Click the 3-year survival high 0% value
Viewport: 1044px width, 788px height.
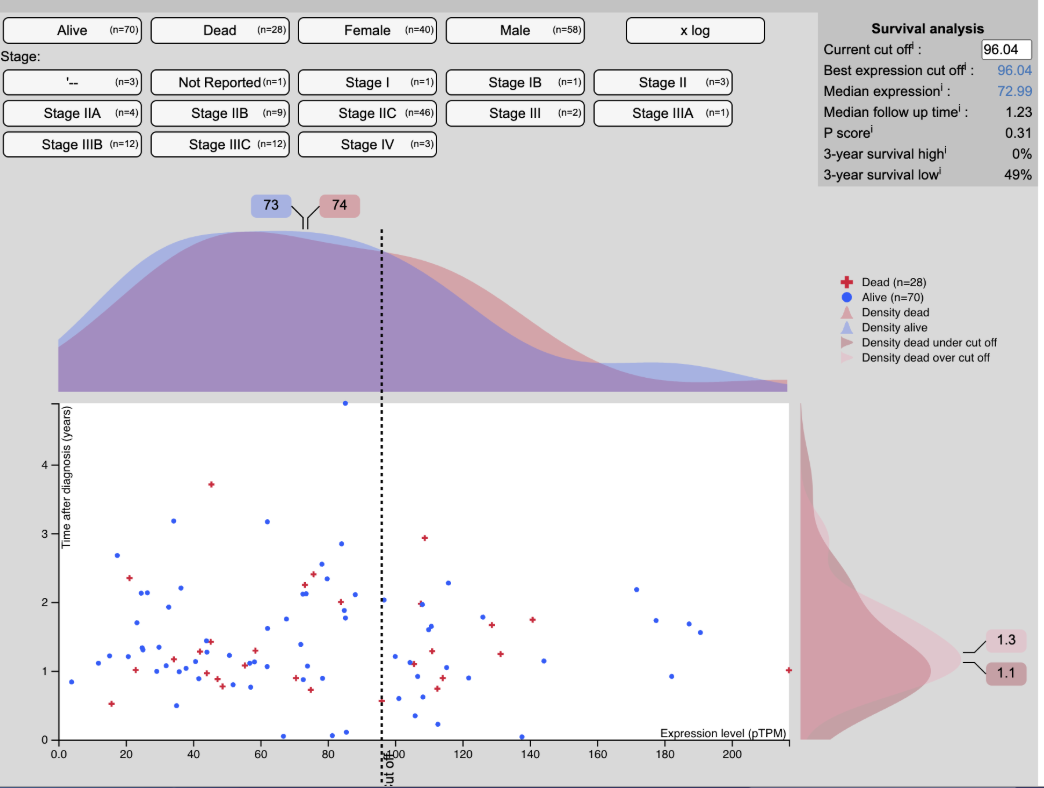click(x=1022, y=154)
